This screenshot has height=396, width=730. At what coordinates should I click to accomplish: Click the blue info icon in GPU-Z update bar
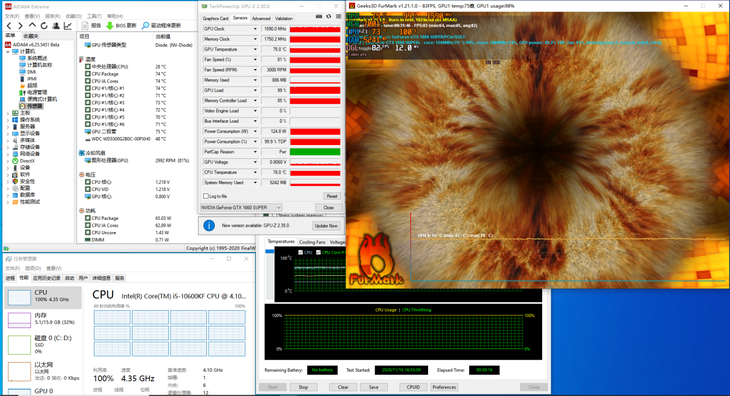click(x=209, y=226)
